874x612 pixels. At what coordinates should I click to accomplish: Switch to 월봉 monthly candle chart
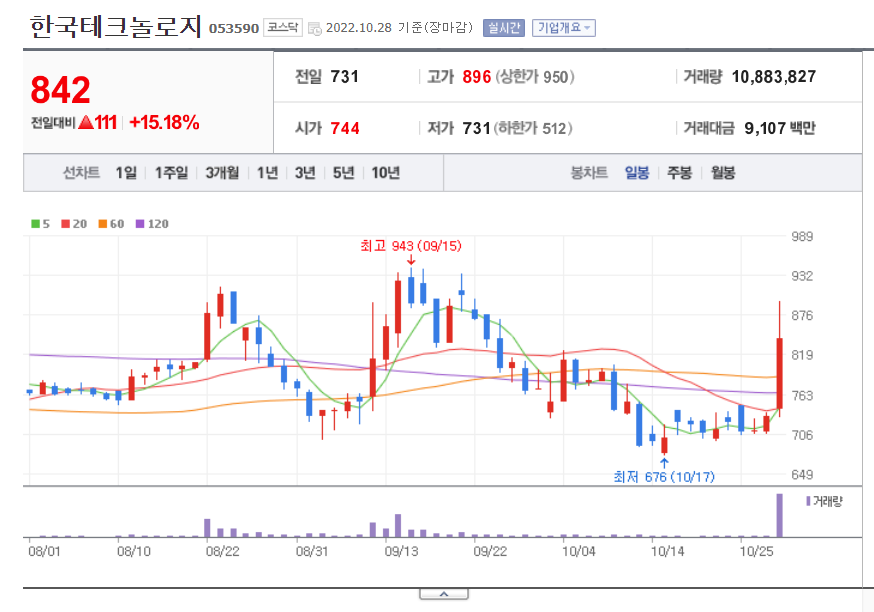pyautogui.click(x=723, y=173)
